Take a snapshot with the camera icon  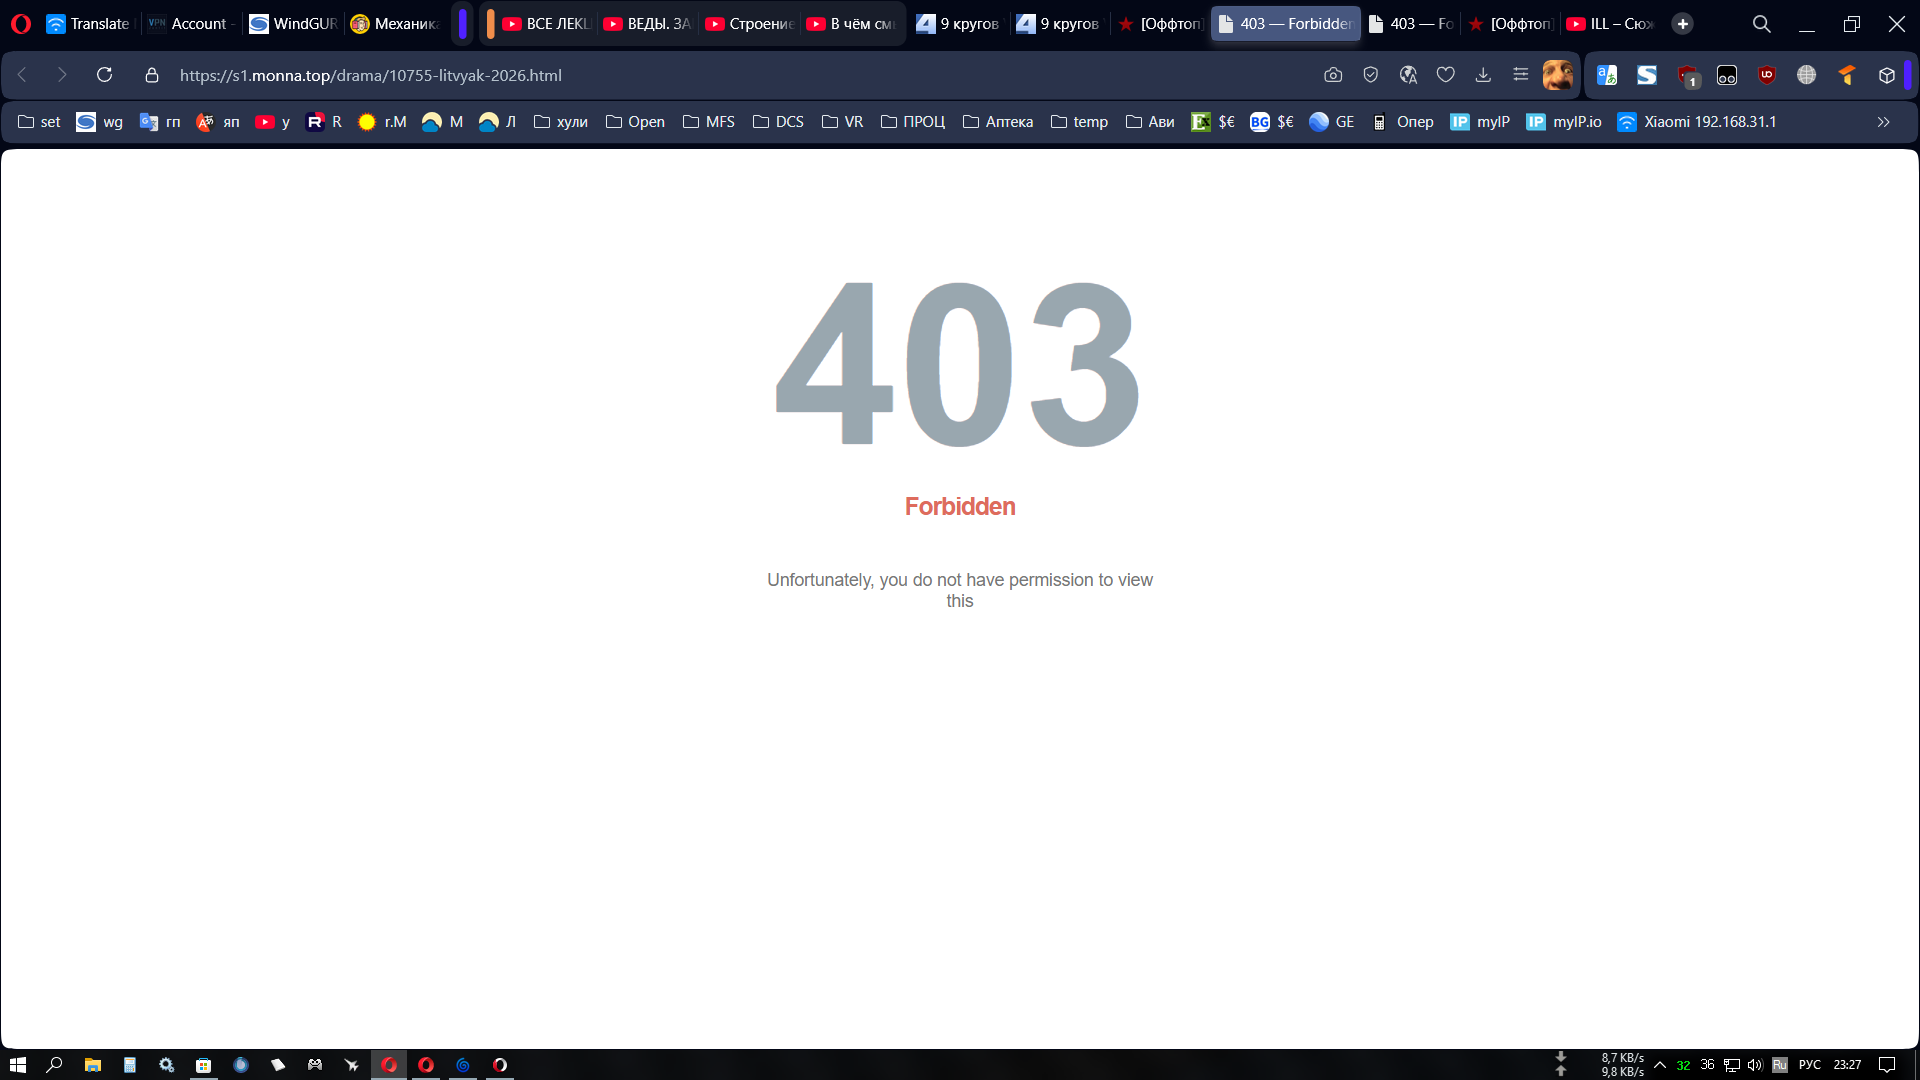tap(1333, 75)
